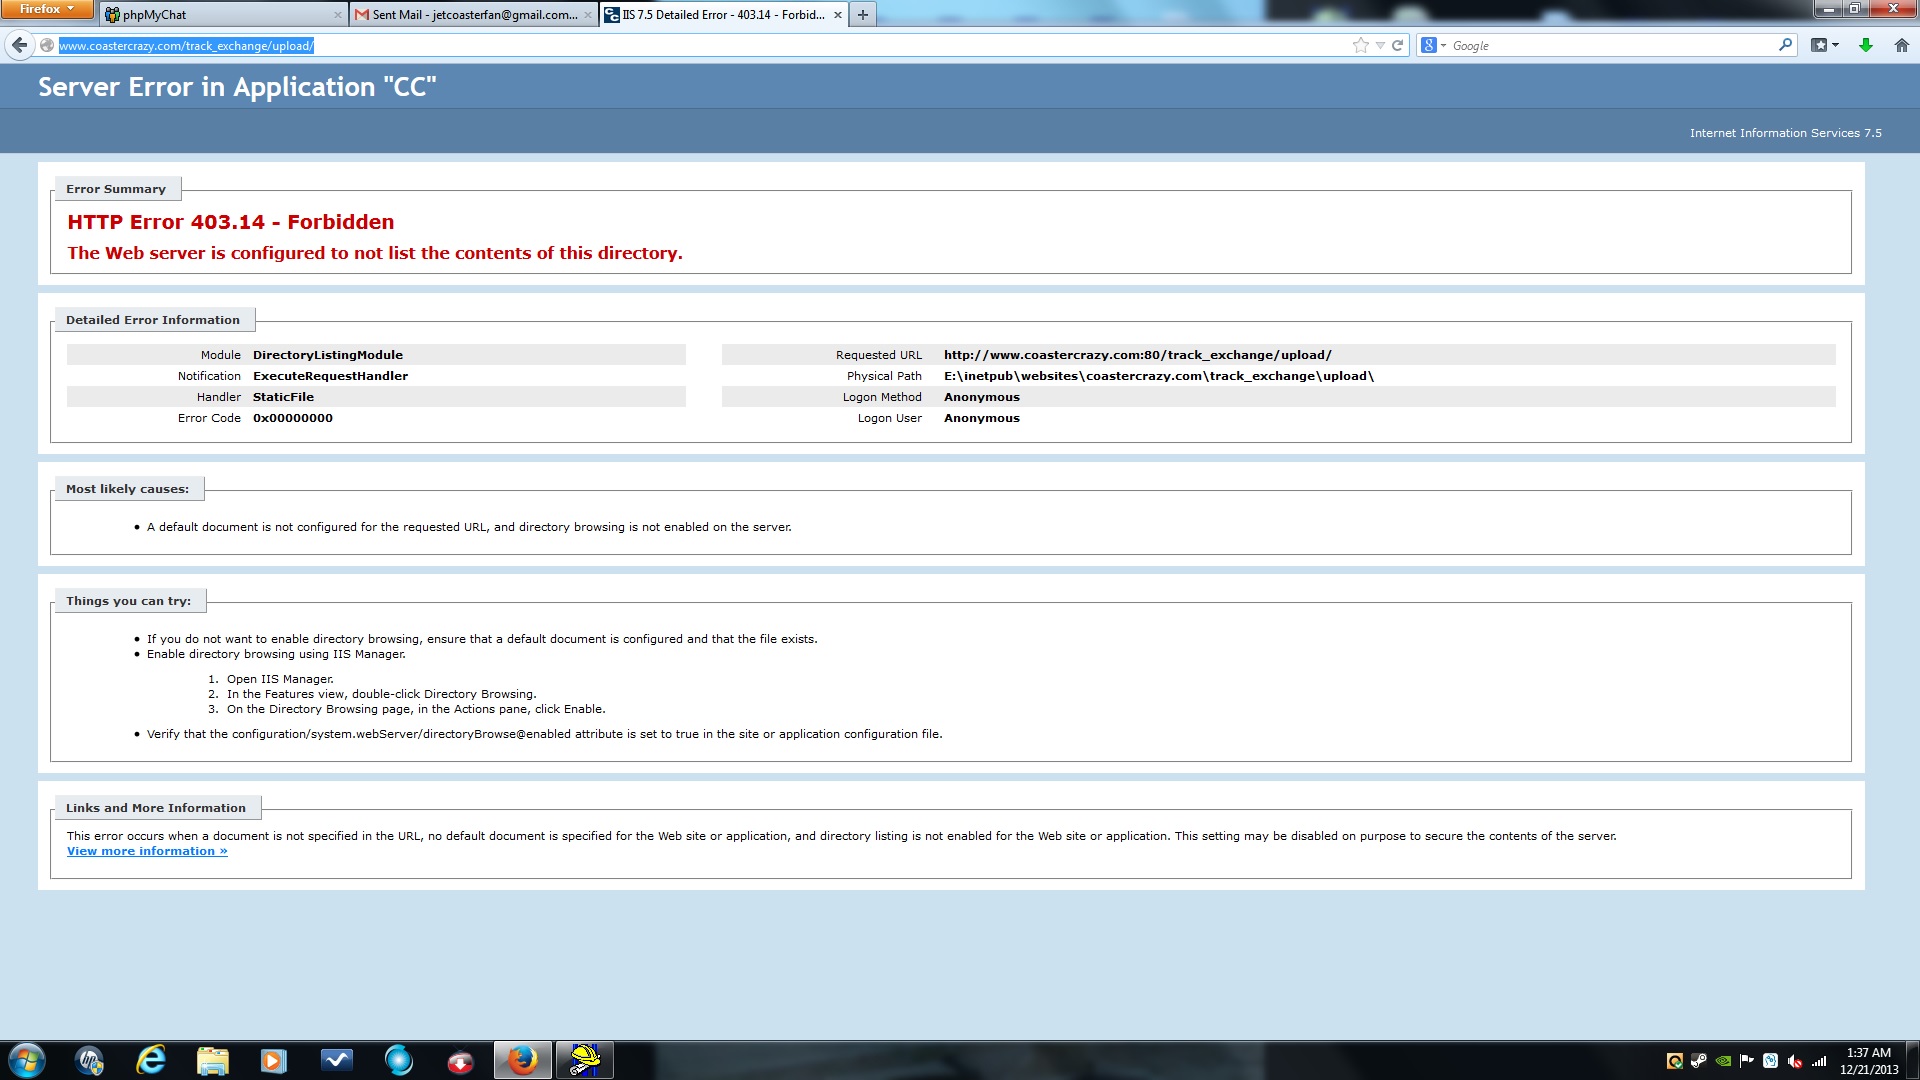Open the Bookmarks menu button
Viewport: 1920px width, 1080px height.
pyautogui.click(x=1825, y=45)
